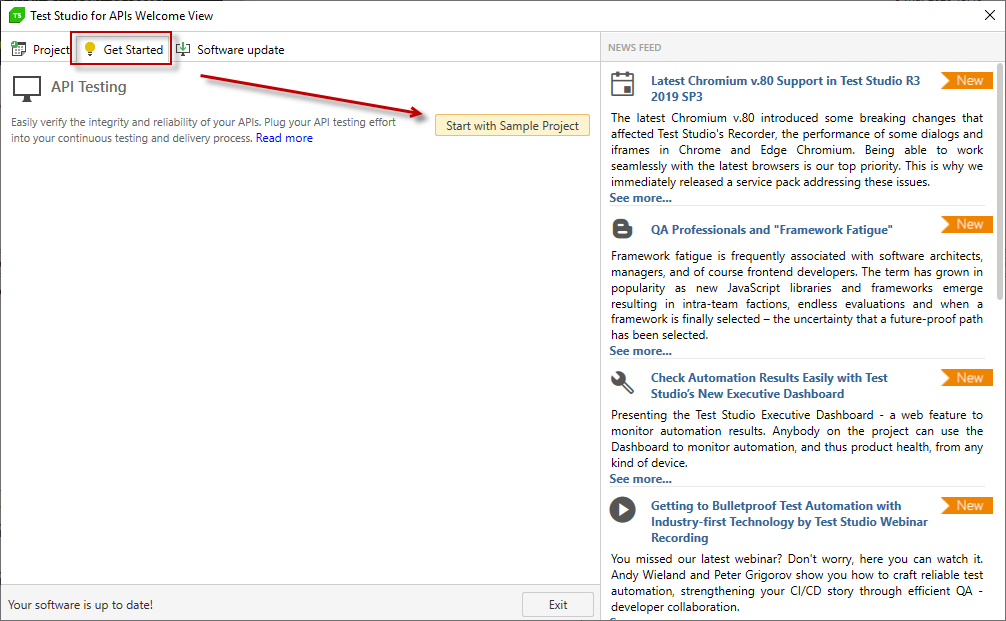Image resolution: width=1006 pixels, height=621 pixels.
Task: Click the Software update download icon
Action: pyautogui.click(x=183, y=49)
